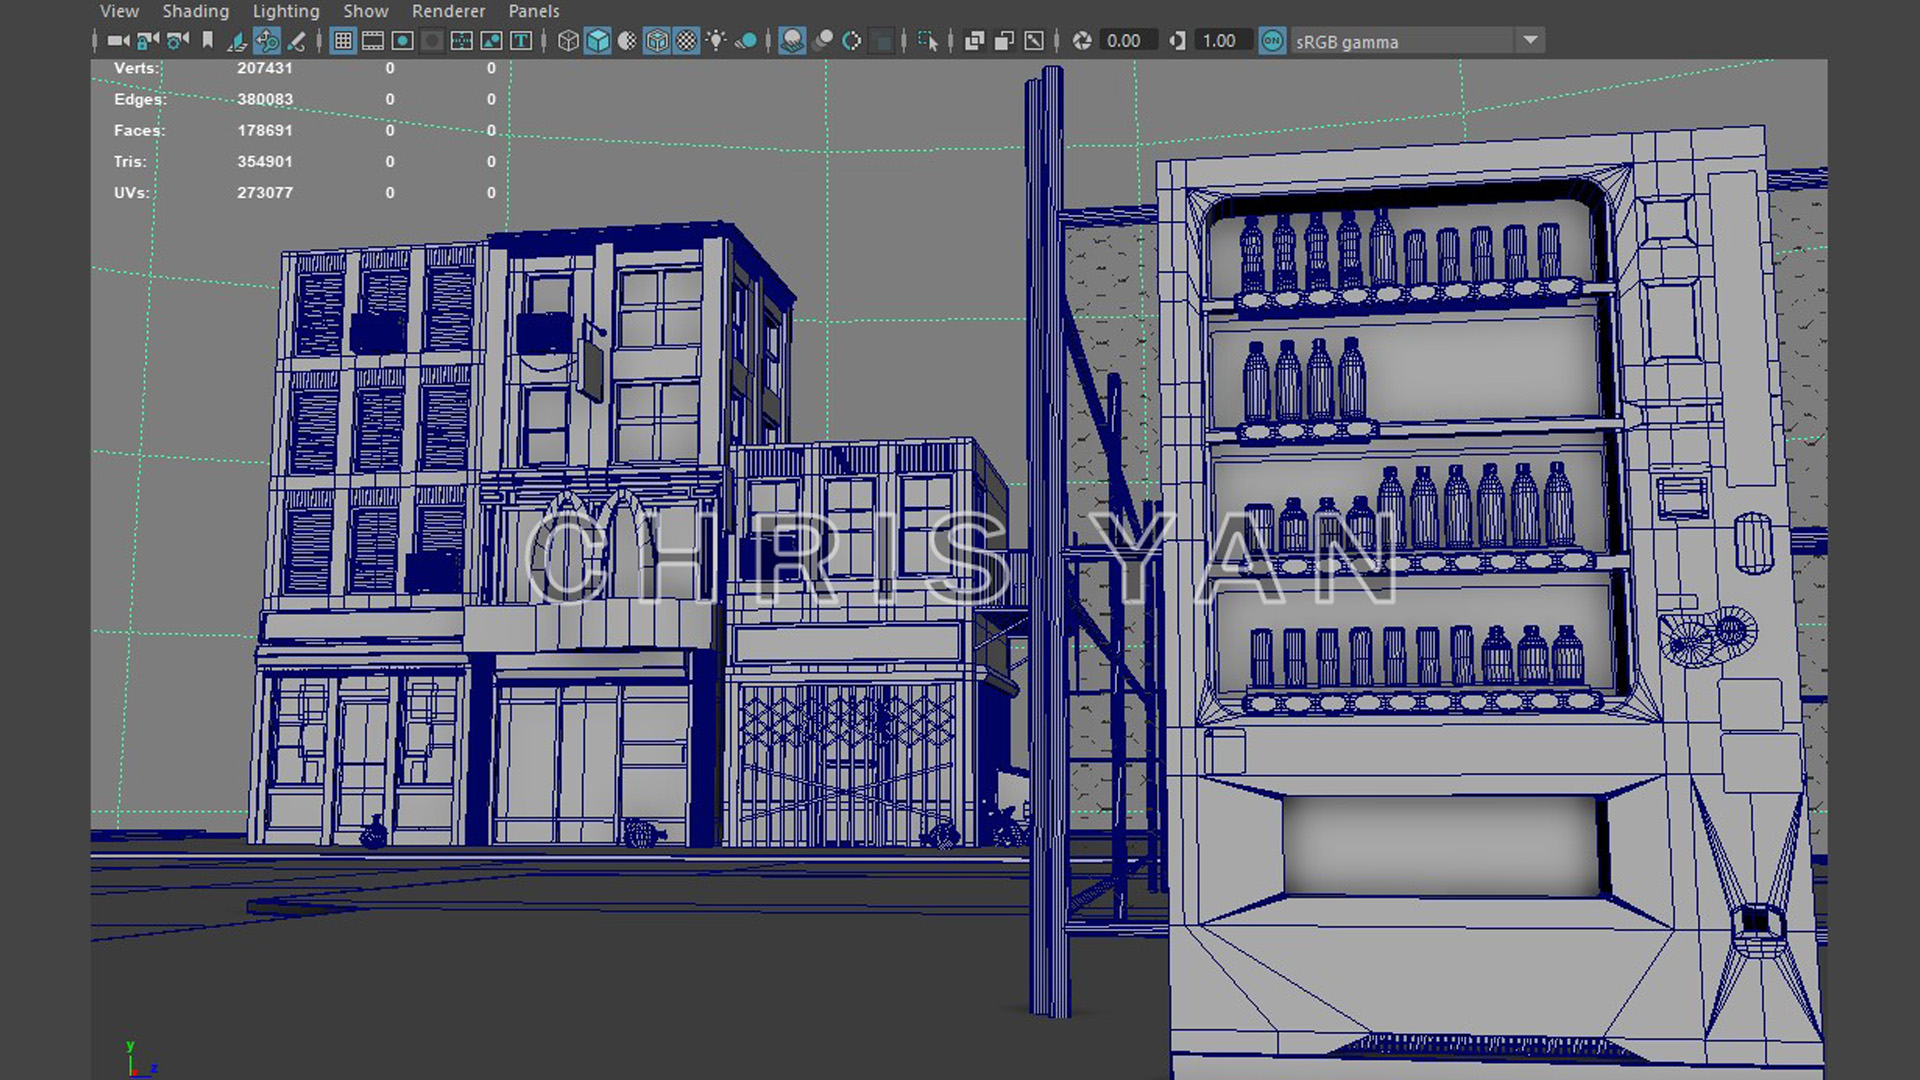The image size is (1920, 1080).
Task: Click the exposure value field
Action: [x=1124, y=41]
